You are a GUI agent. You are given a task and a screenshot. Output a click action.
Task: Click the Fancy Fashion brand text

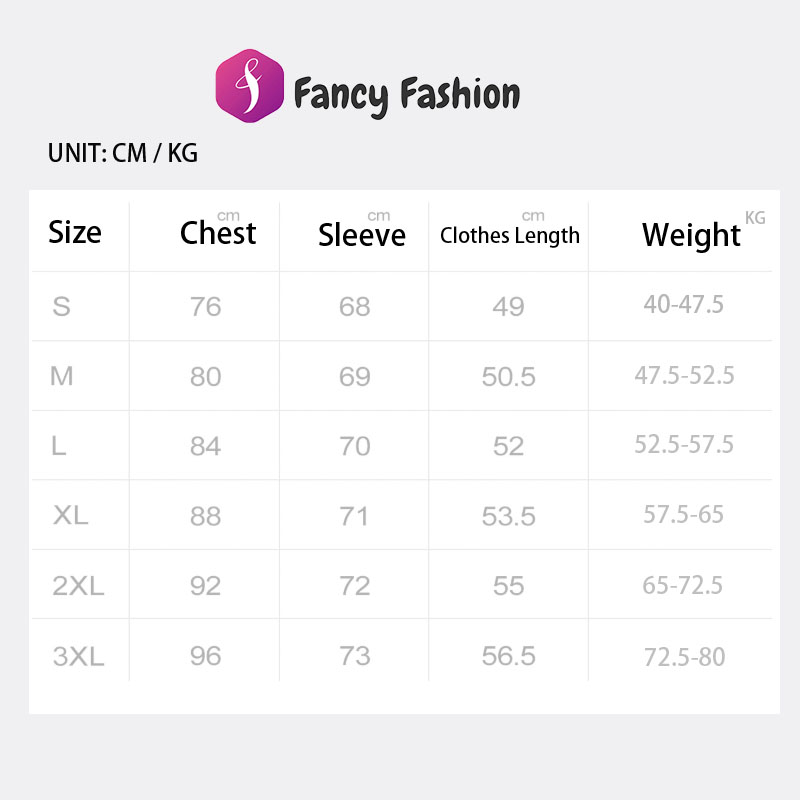click(x=407, y=95)
